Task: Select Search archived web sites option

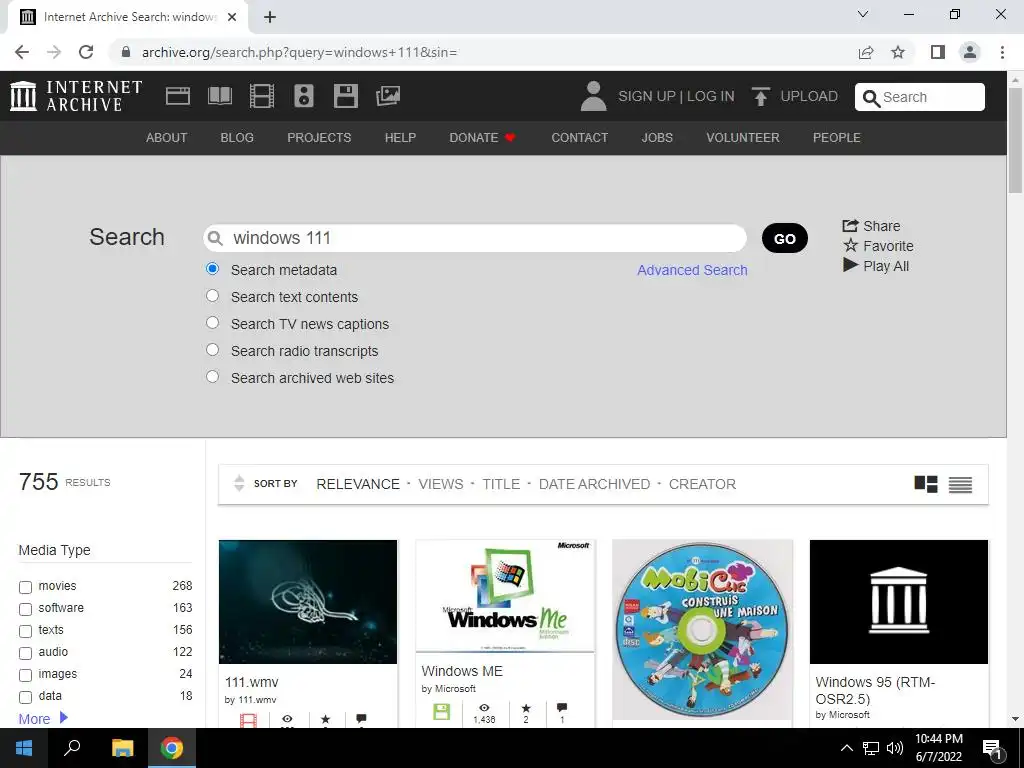Action: (212, 377)
